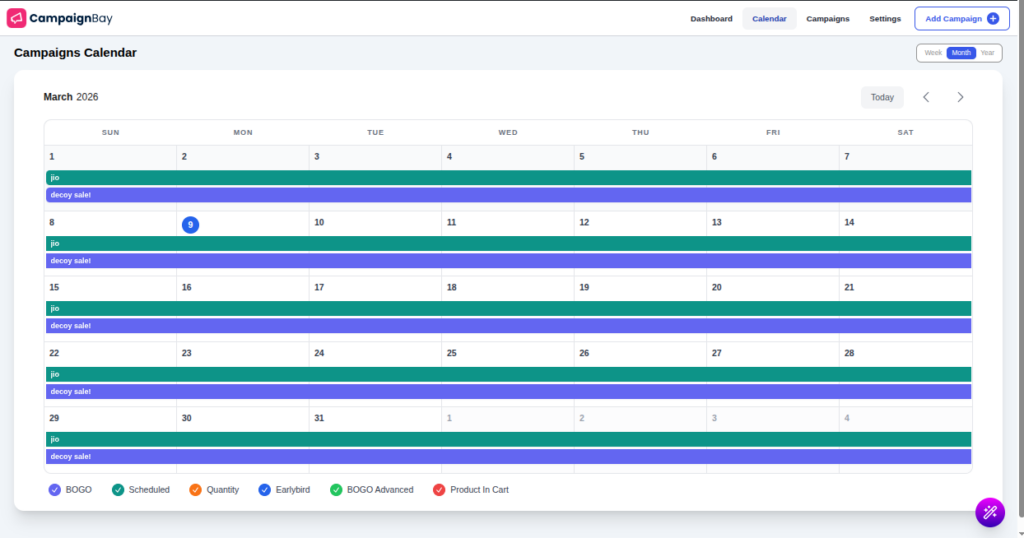Toggle the Scheduled legend checkmark
The width and height of the screenshot is (1024, 538).
click(x=118, y=489)
